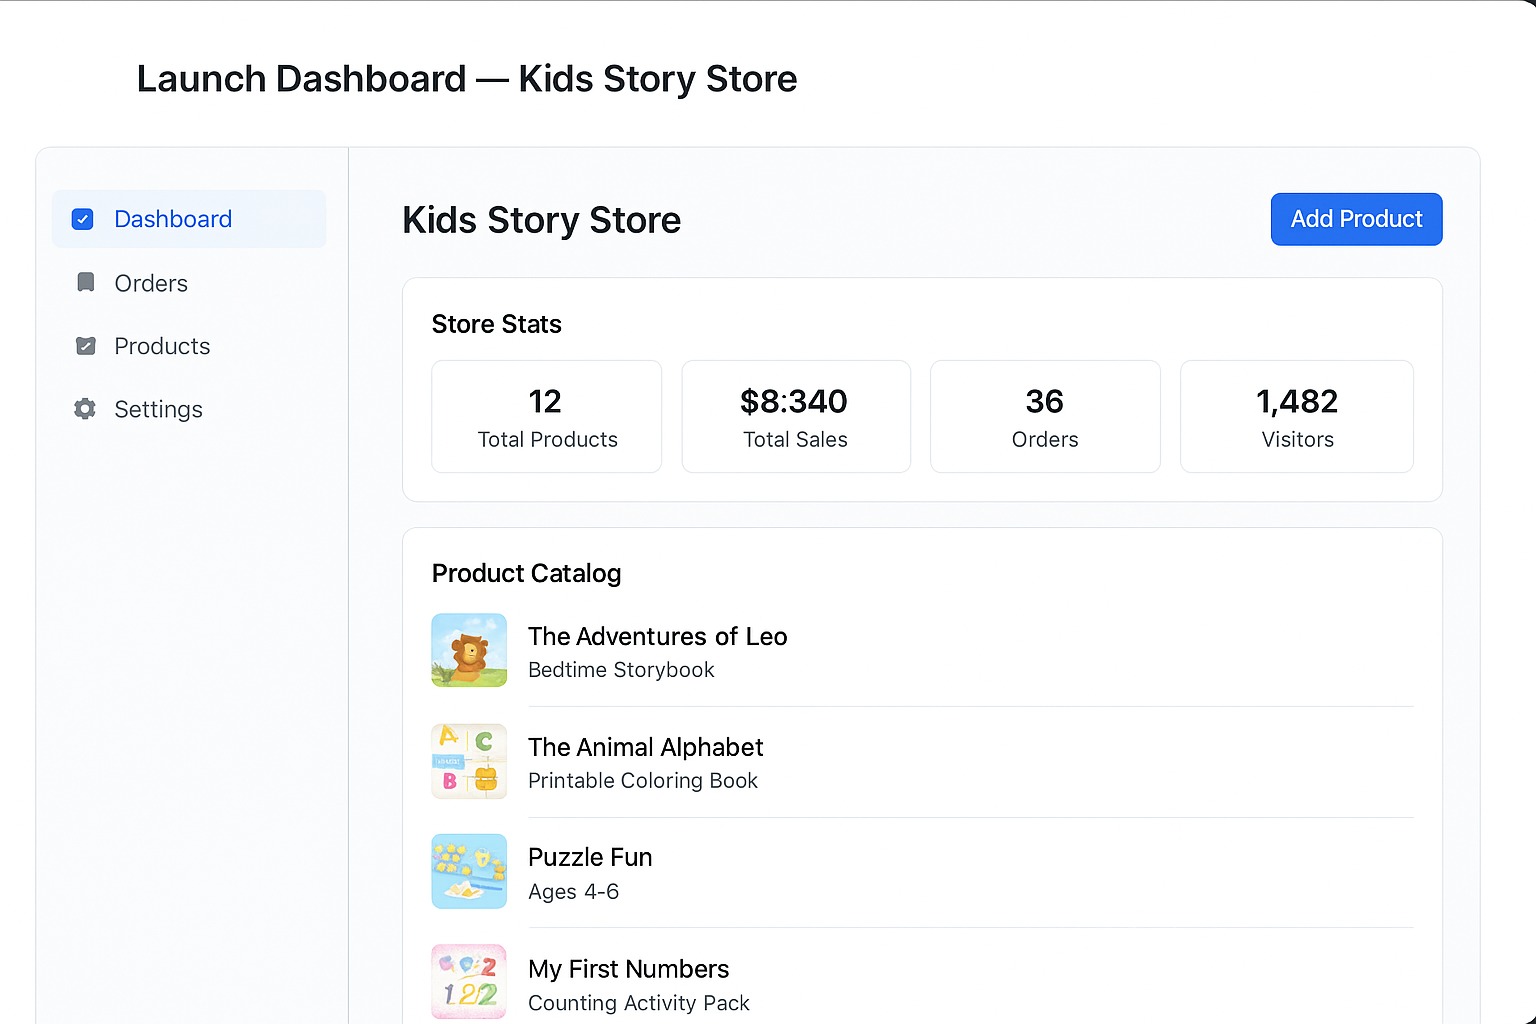
Task: Open the Animal Alphabet cover thumbnail
Action: 469,761
